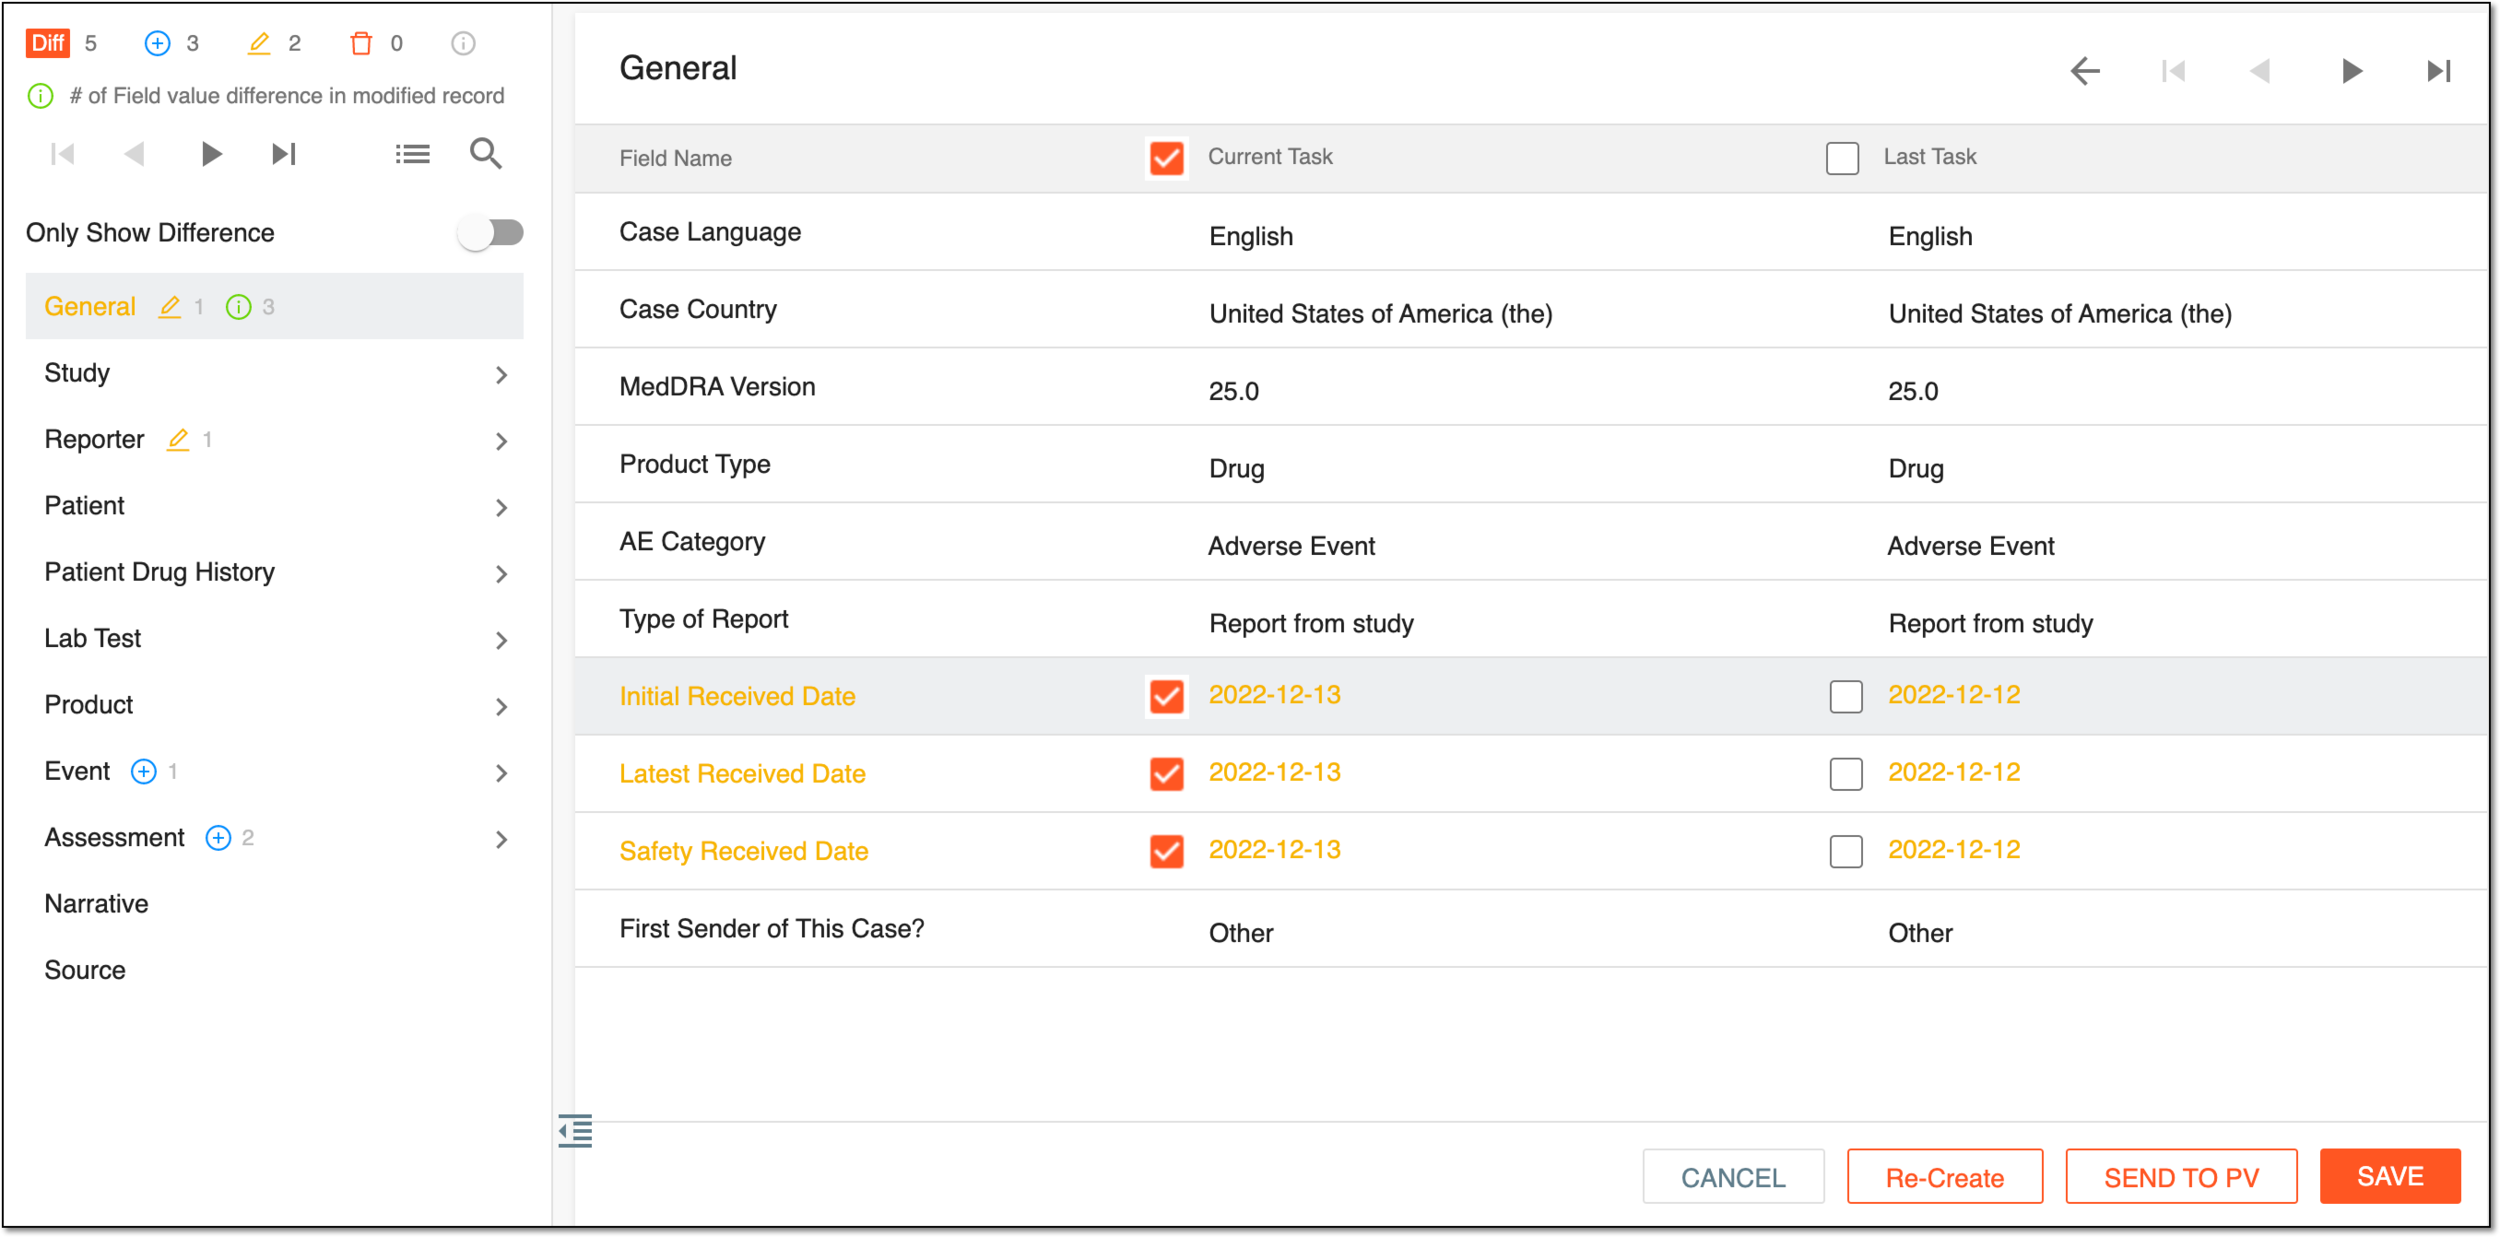Check Last Task for Latest Received Date

1846,774
